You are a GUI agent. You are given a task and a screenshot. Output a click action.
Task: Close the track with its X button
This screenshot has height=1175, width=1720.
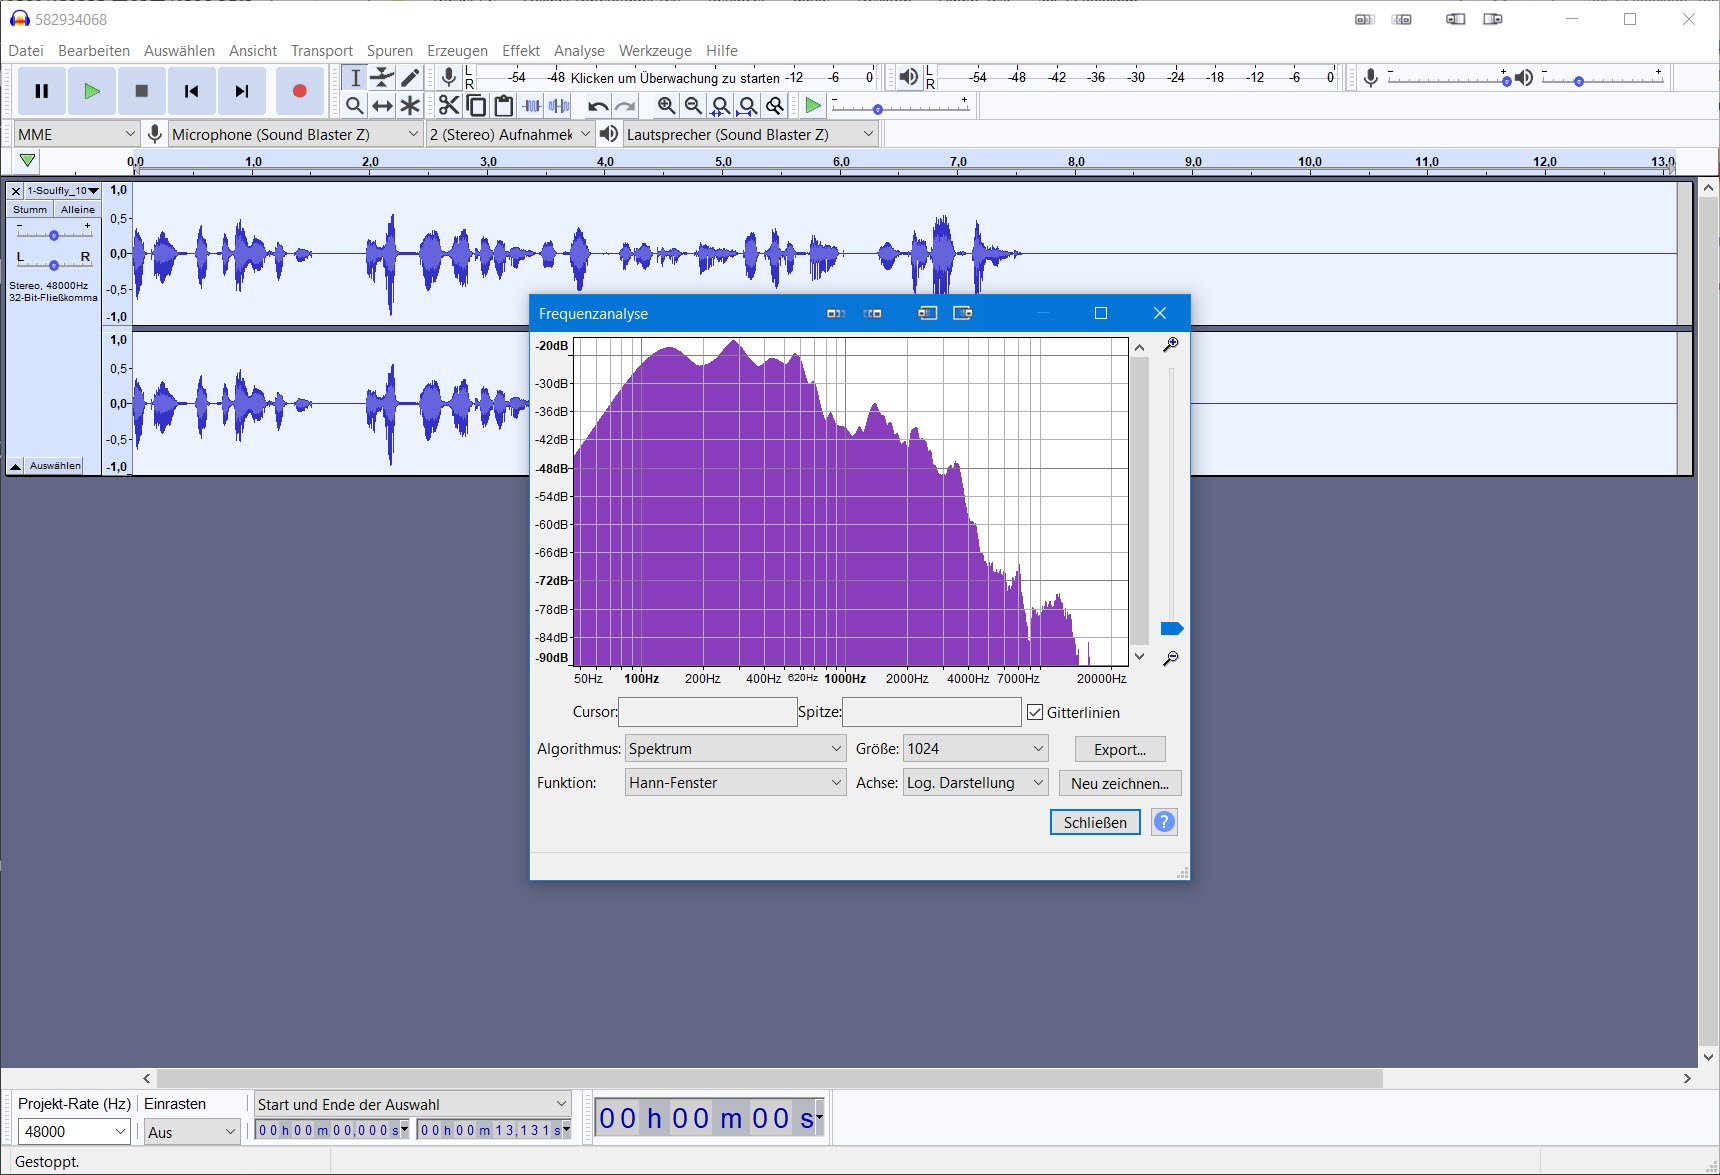click(x=16, y=191)
